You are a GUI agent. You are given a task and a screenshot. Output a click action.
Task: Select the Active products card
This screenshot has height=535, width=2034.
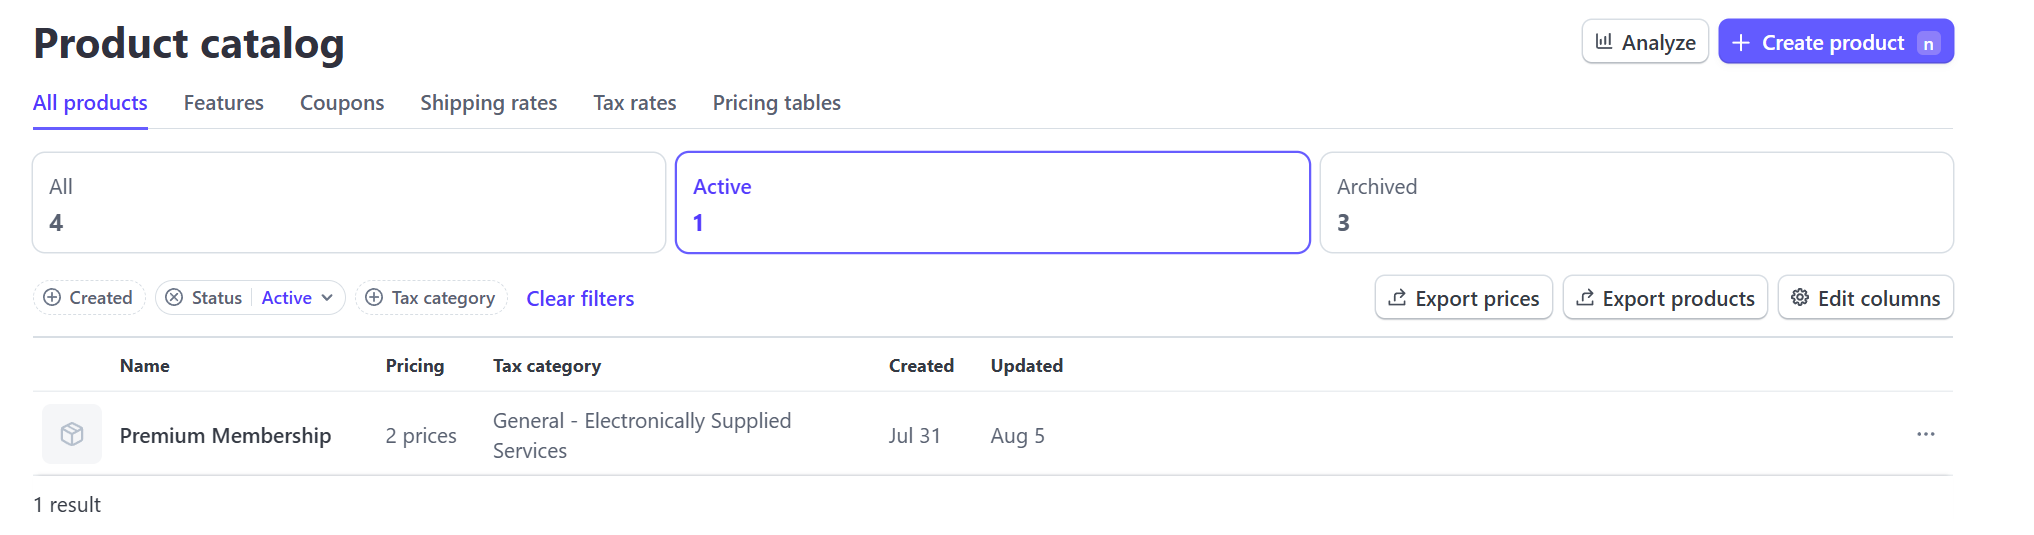(x=993, y=203)
